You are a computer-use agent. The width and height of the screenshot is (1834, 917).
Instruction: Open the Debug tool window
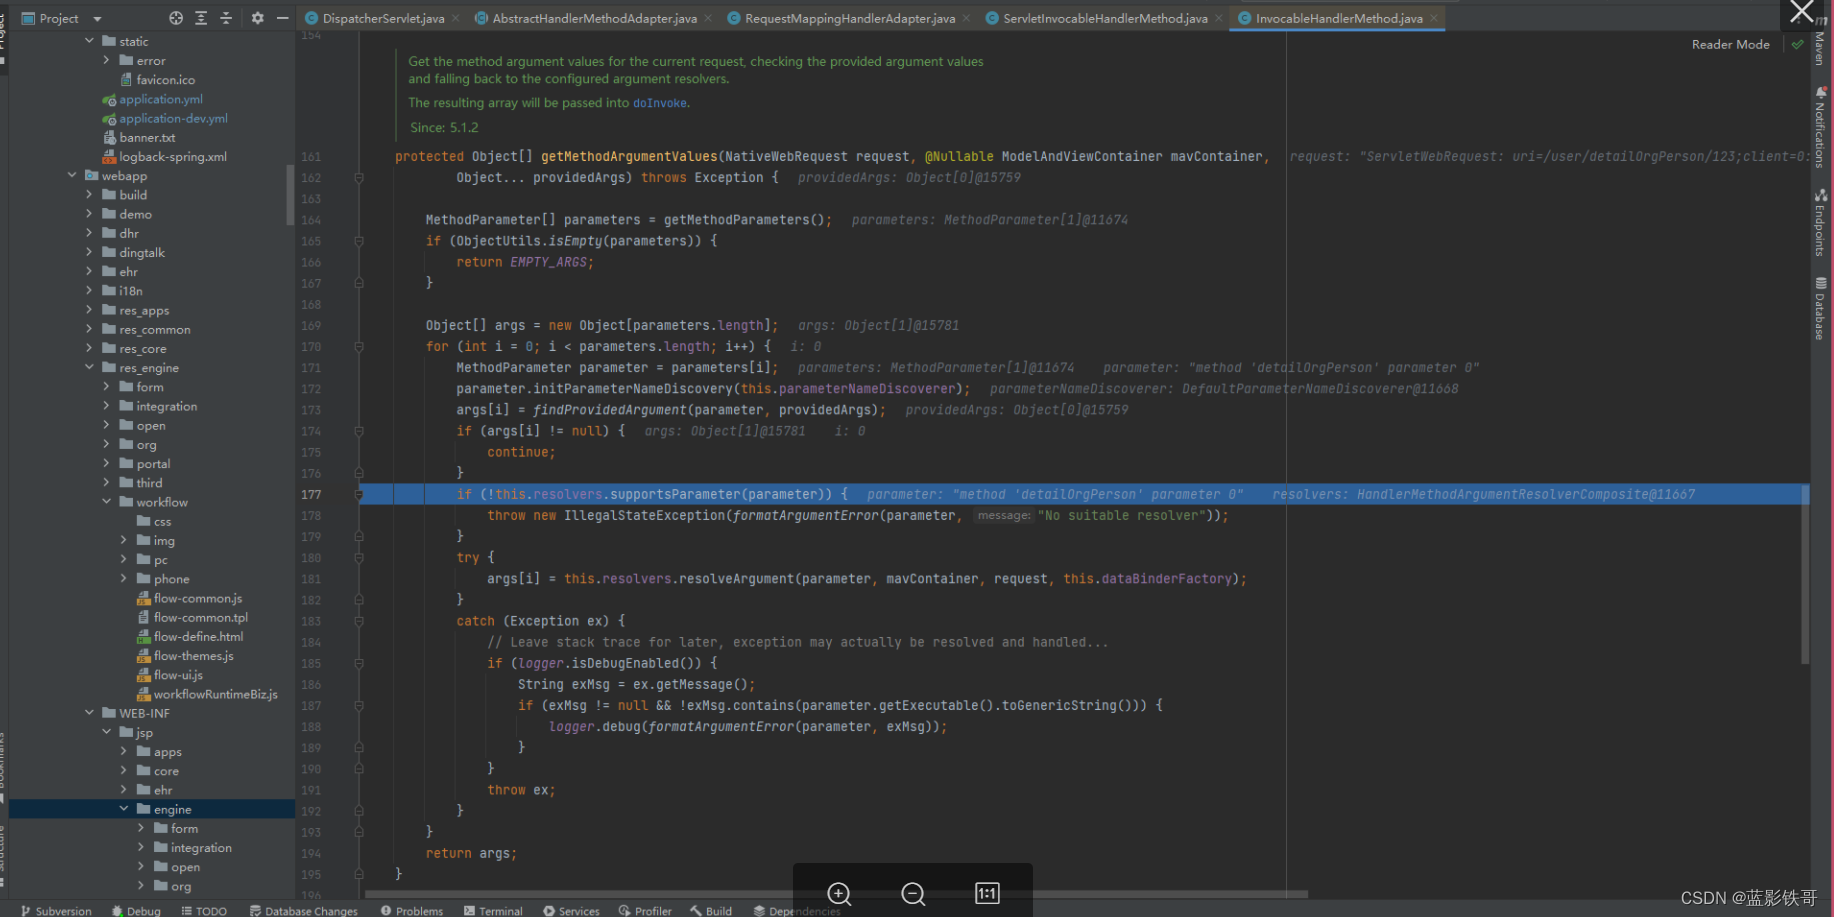[x=136, y=910]
